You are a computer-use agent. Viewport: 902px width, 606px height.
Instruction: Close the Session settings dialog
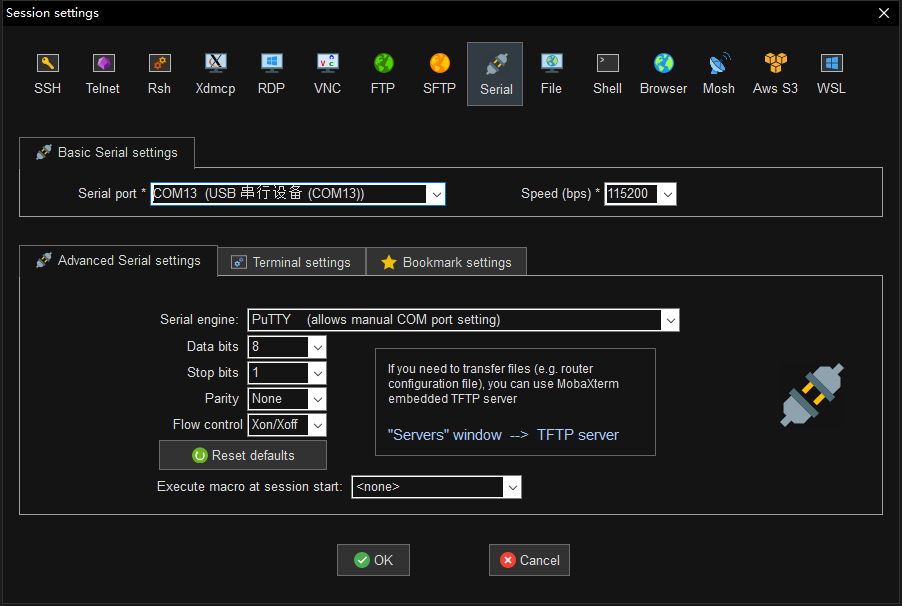(x=884, y=13)
